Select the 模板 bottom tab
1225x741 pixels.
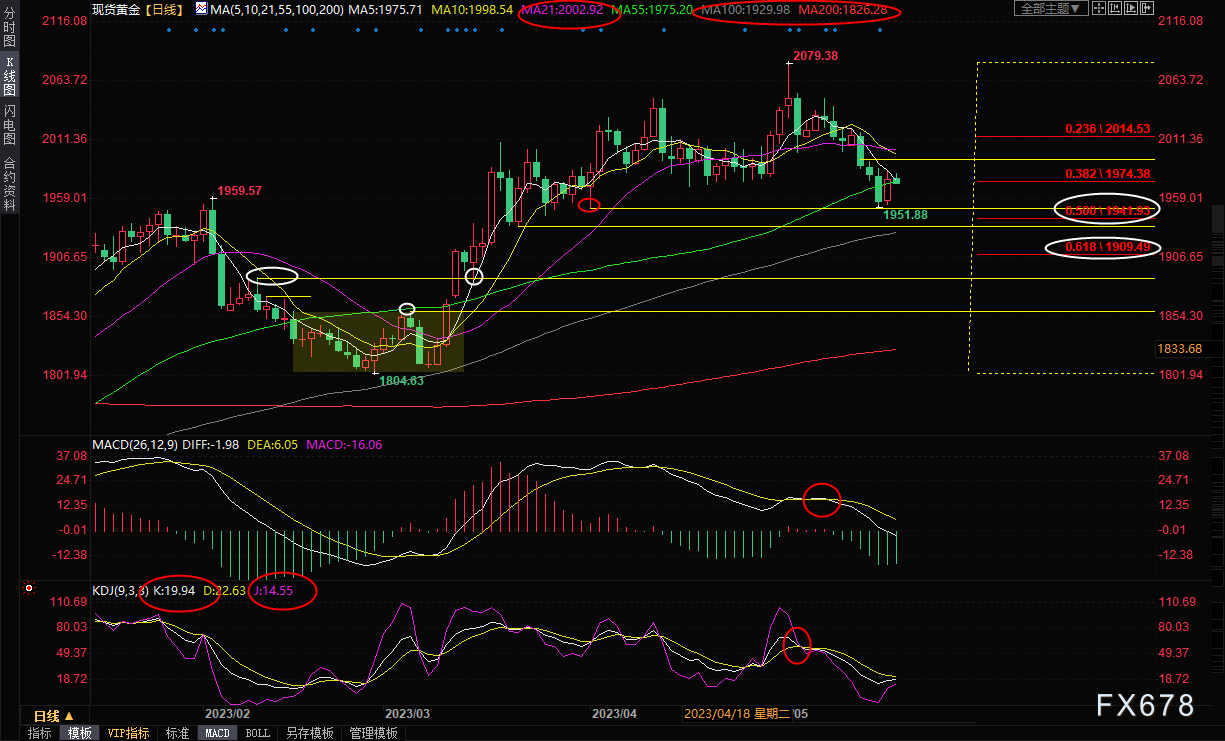click(x=80, y=733)
